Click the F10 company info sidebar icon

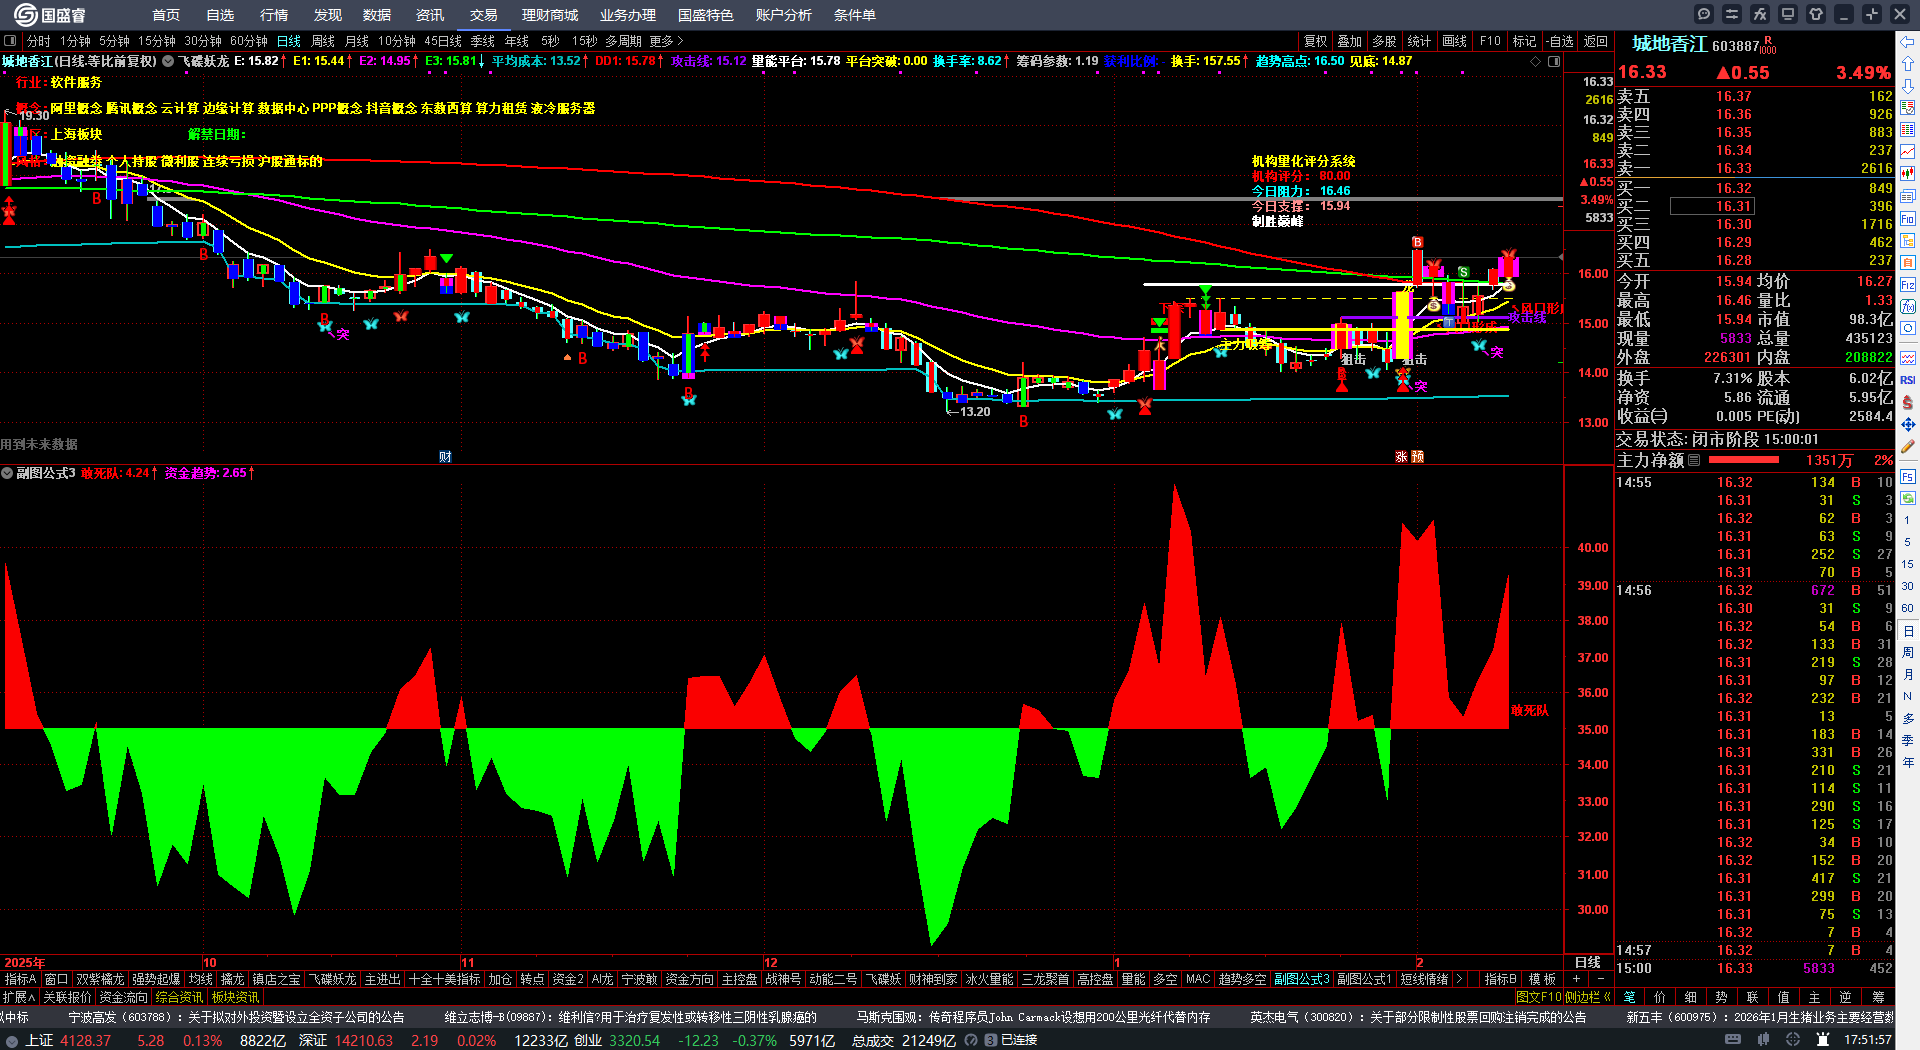(x=1908, y=218)
